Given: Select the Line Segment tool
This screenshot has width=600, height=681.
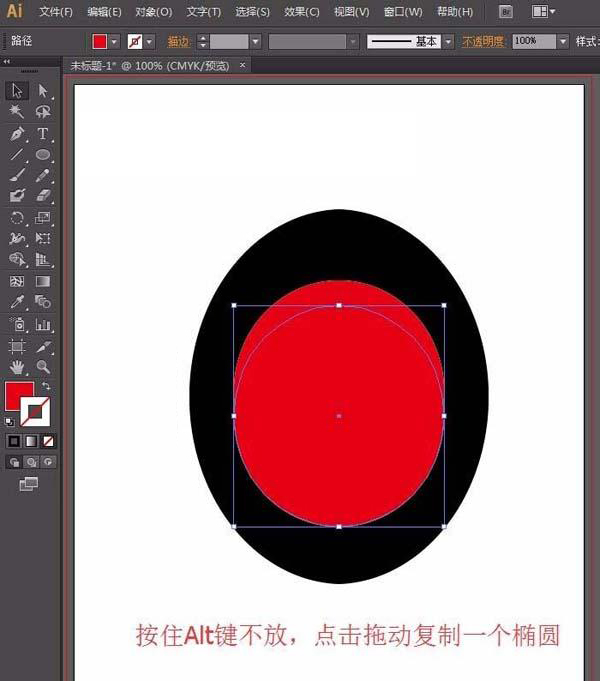Looking at the screenshot, I should pos(17,154).
